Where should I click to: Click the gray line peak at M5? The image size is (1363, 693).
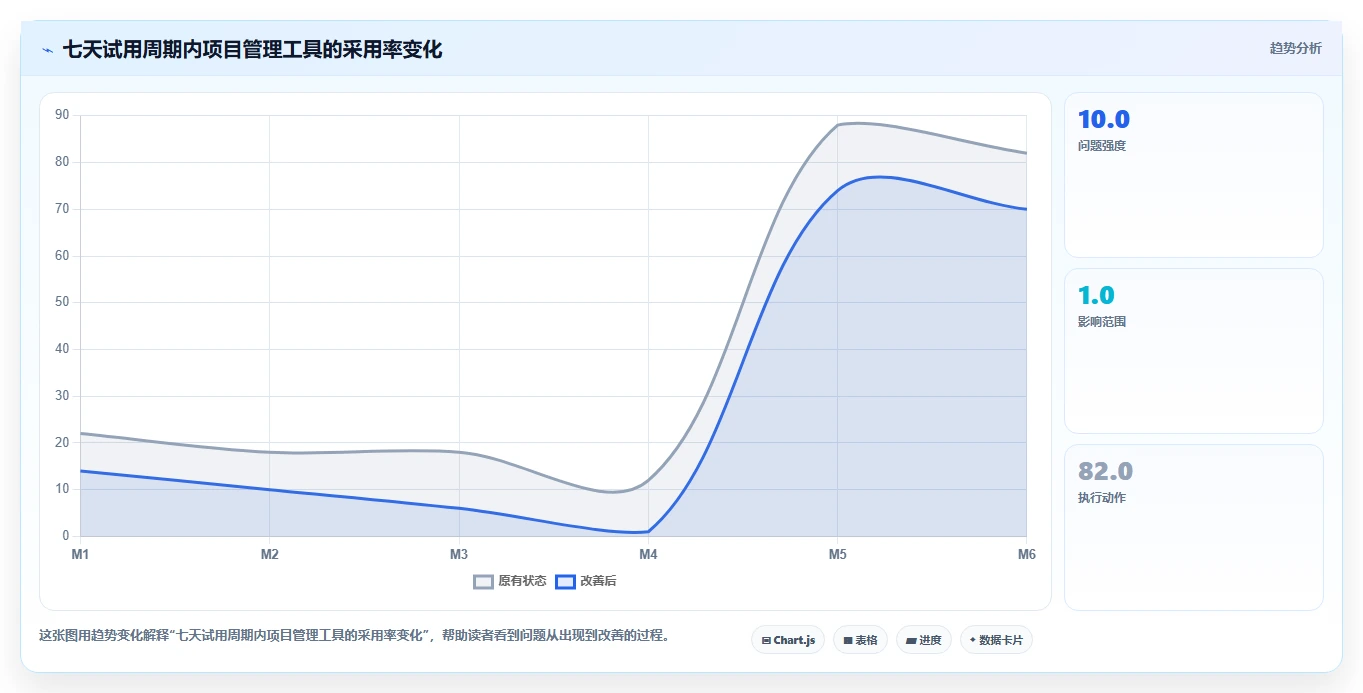coord(837,124)
